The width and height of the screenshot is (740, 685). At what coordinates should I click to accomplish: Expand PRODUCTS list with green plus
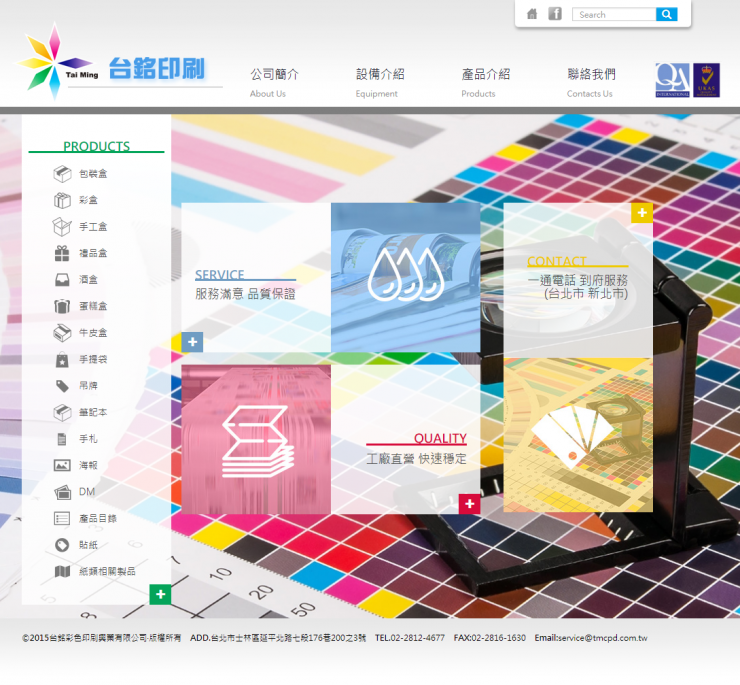pyautogui.click(x=160, y=595)
